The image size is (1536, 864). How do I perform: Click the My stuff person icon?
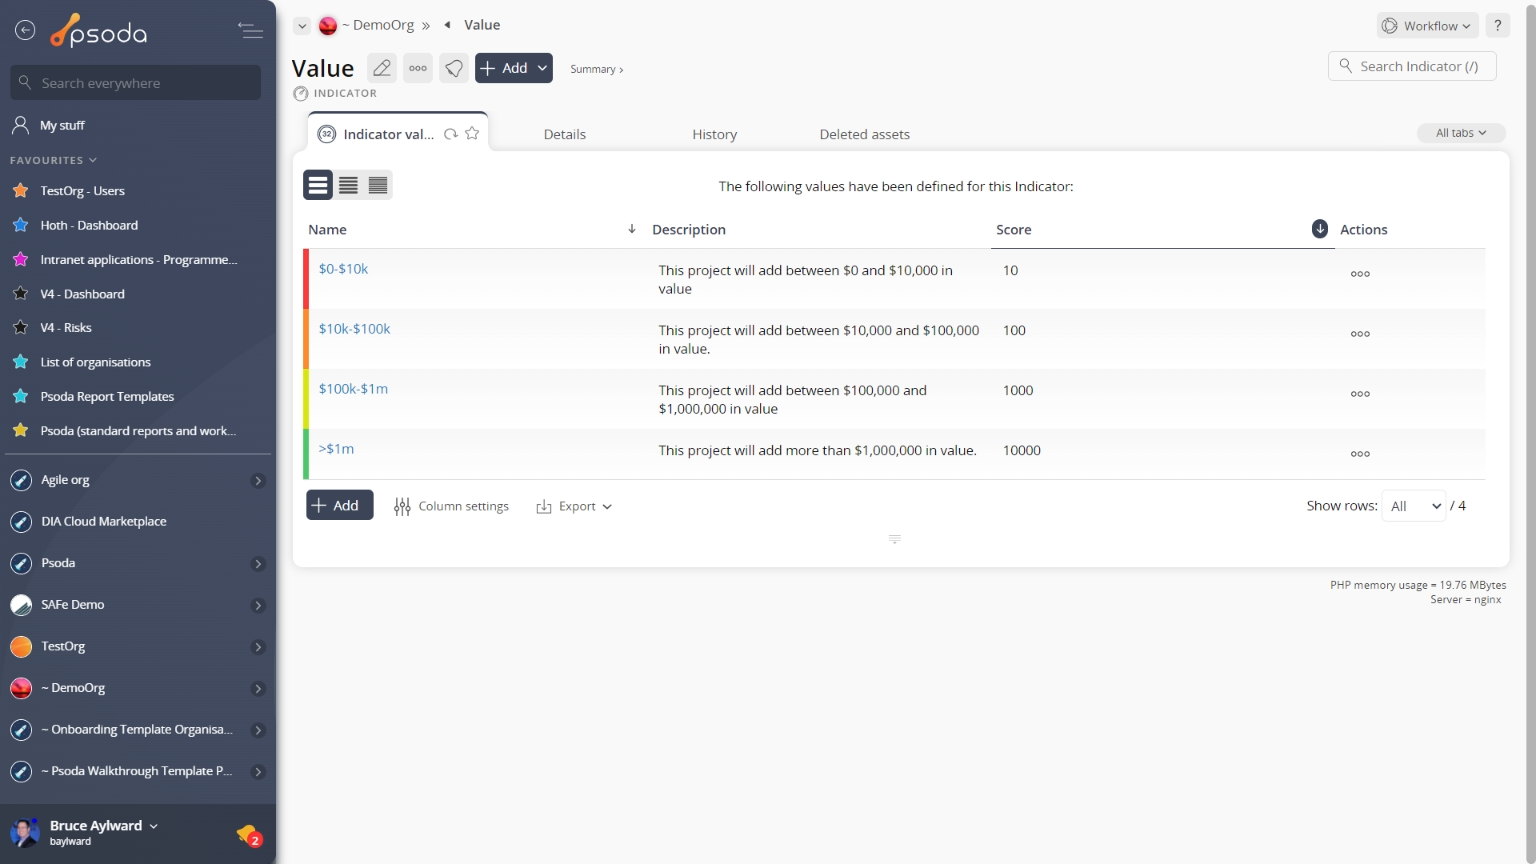click(x=20, y=125)
